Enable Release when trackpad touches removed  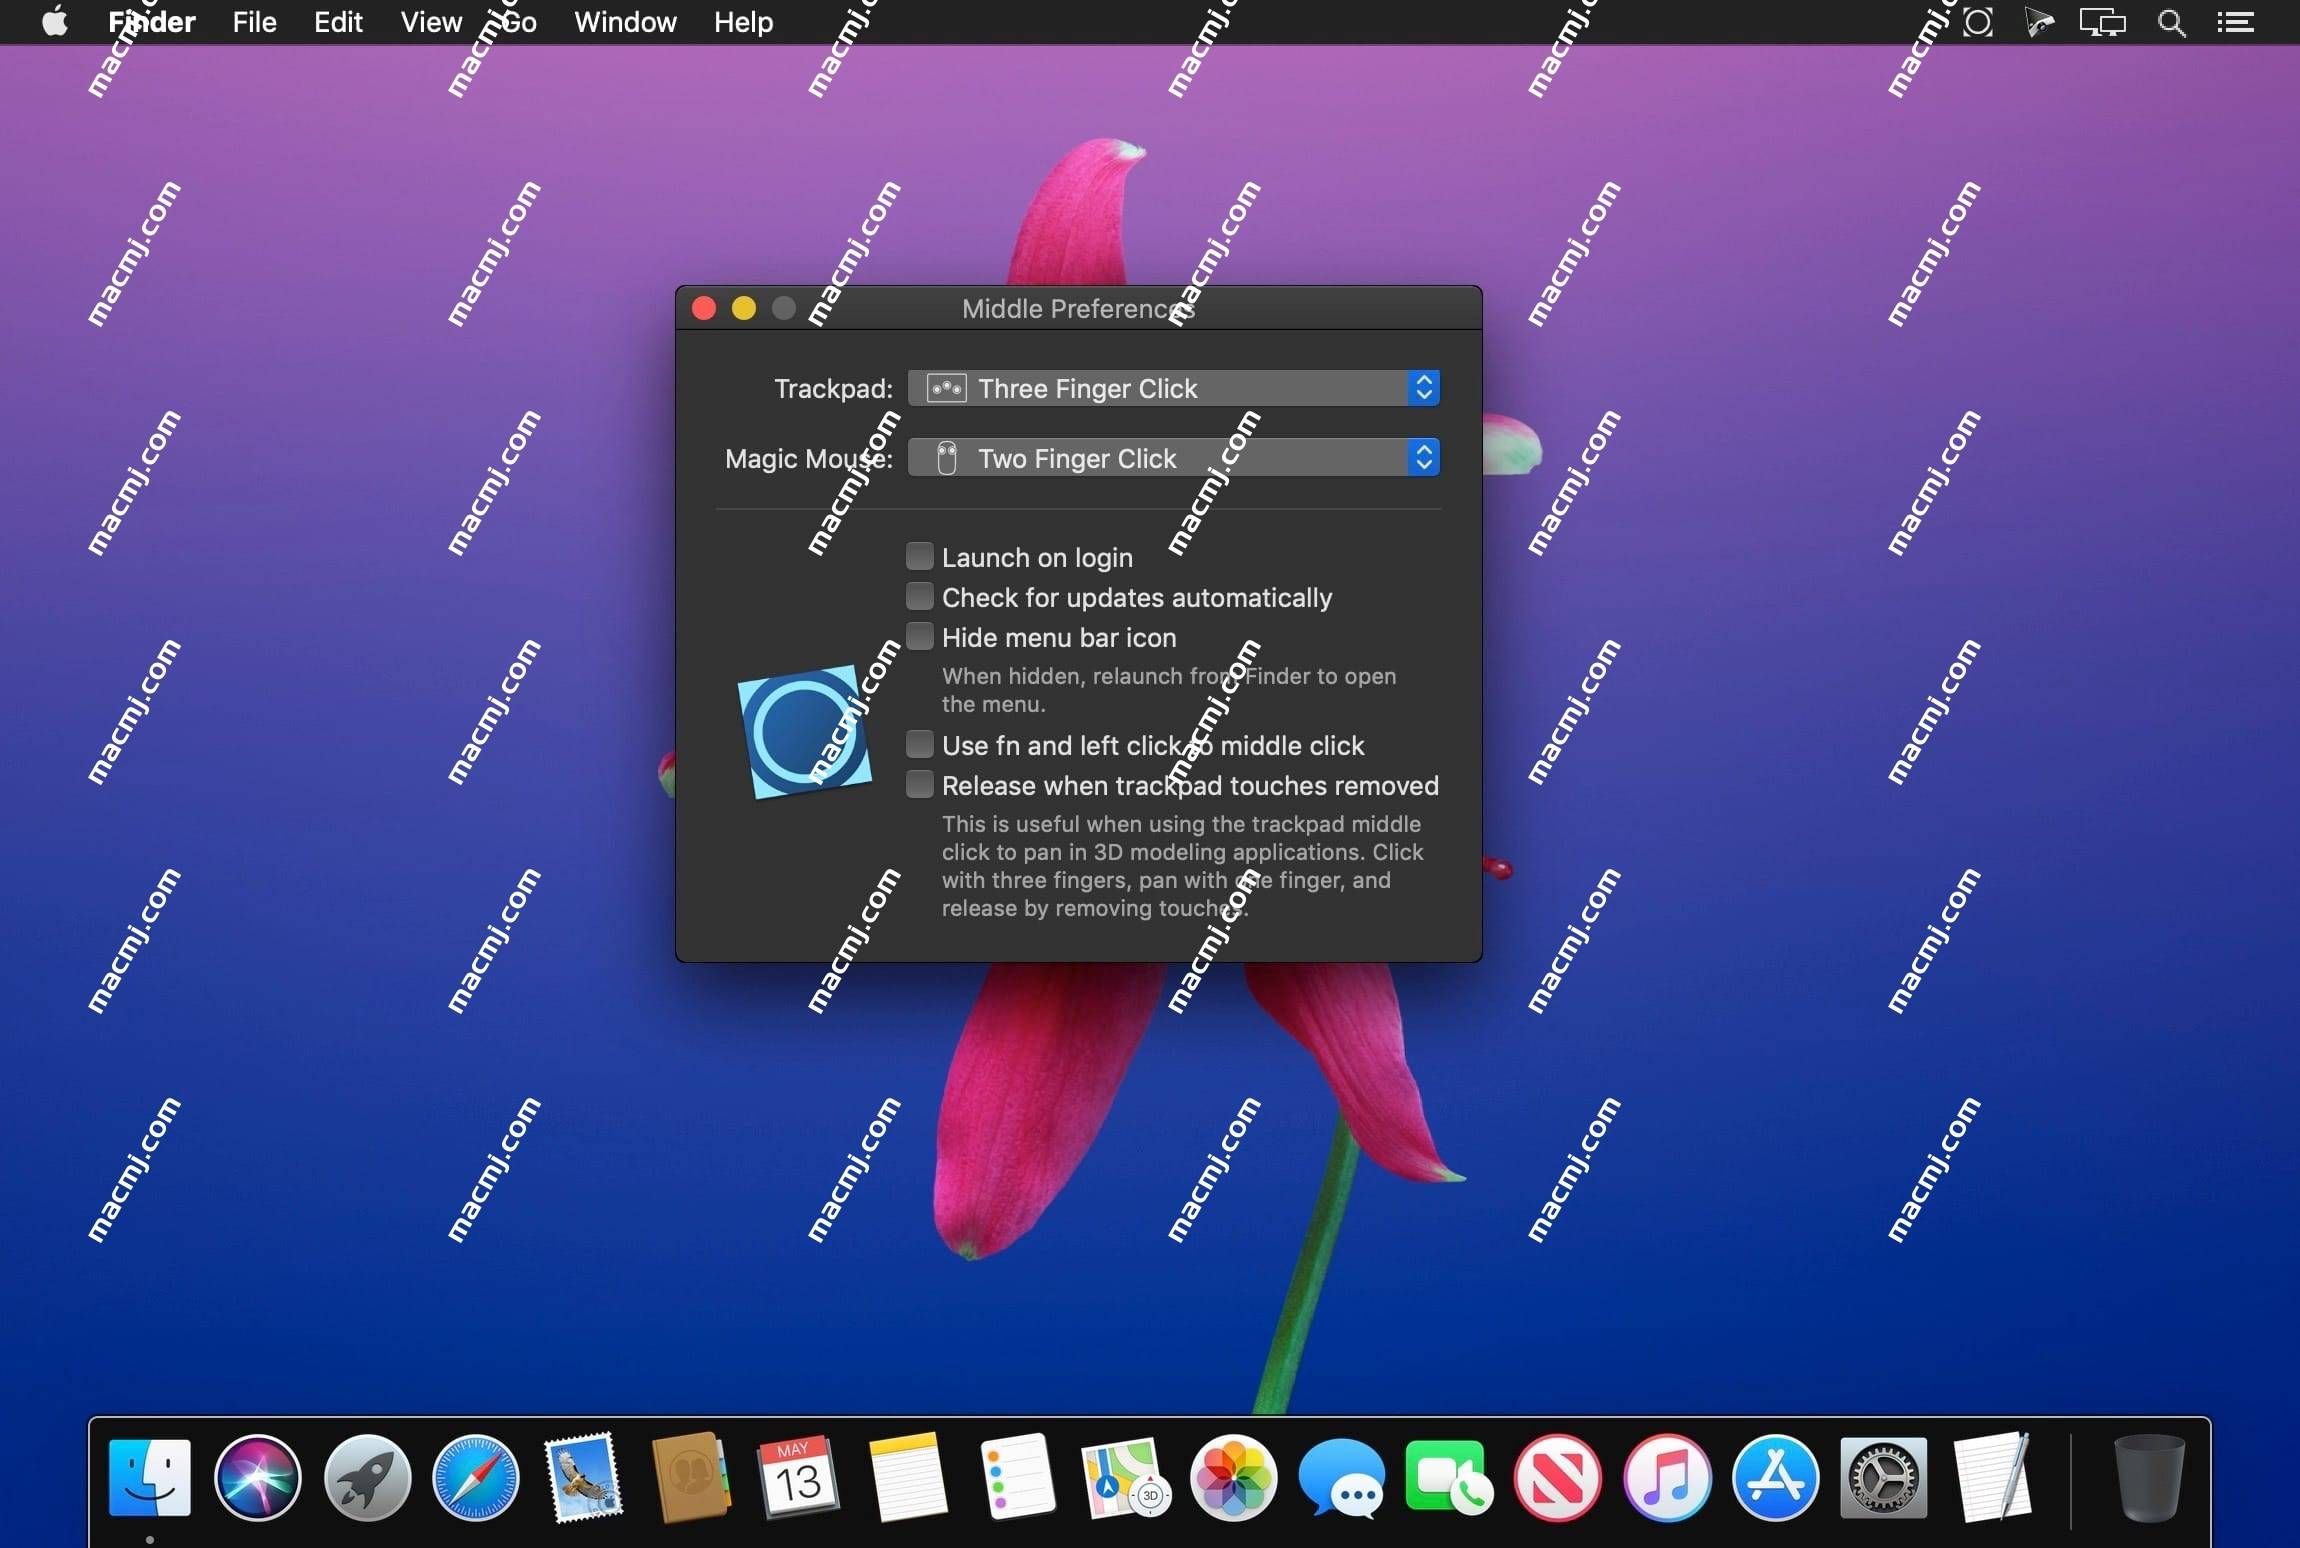[x=919, y=784]
